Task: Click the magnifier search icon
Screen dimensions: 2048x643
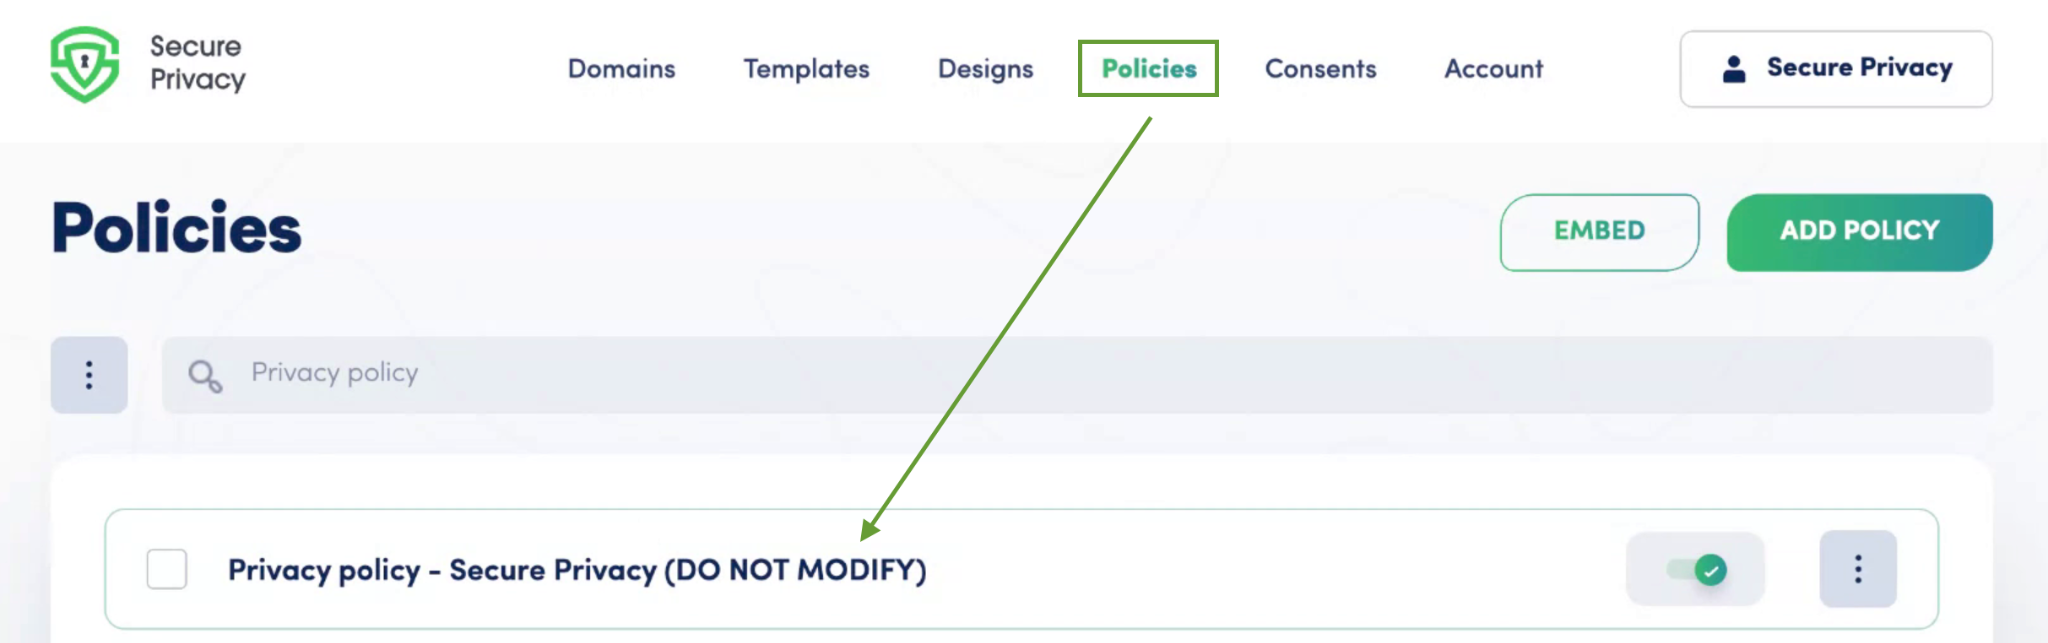Action: (203, 374)
